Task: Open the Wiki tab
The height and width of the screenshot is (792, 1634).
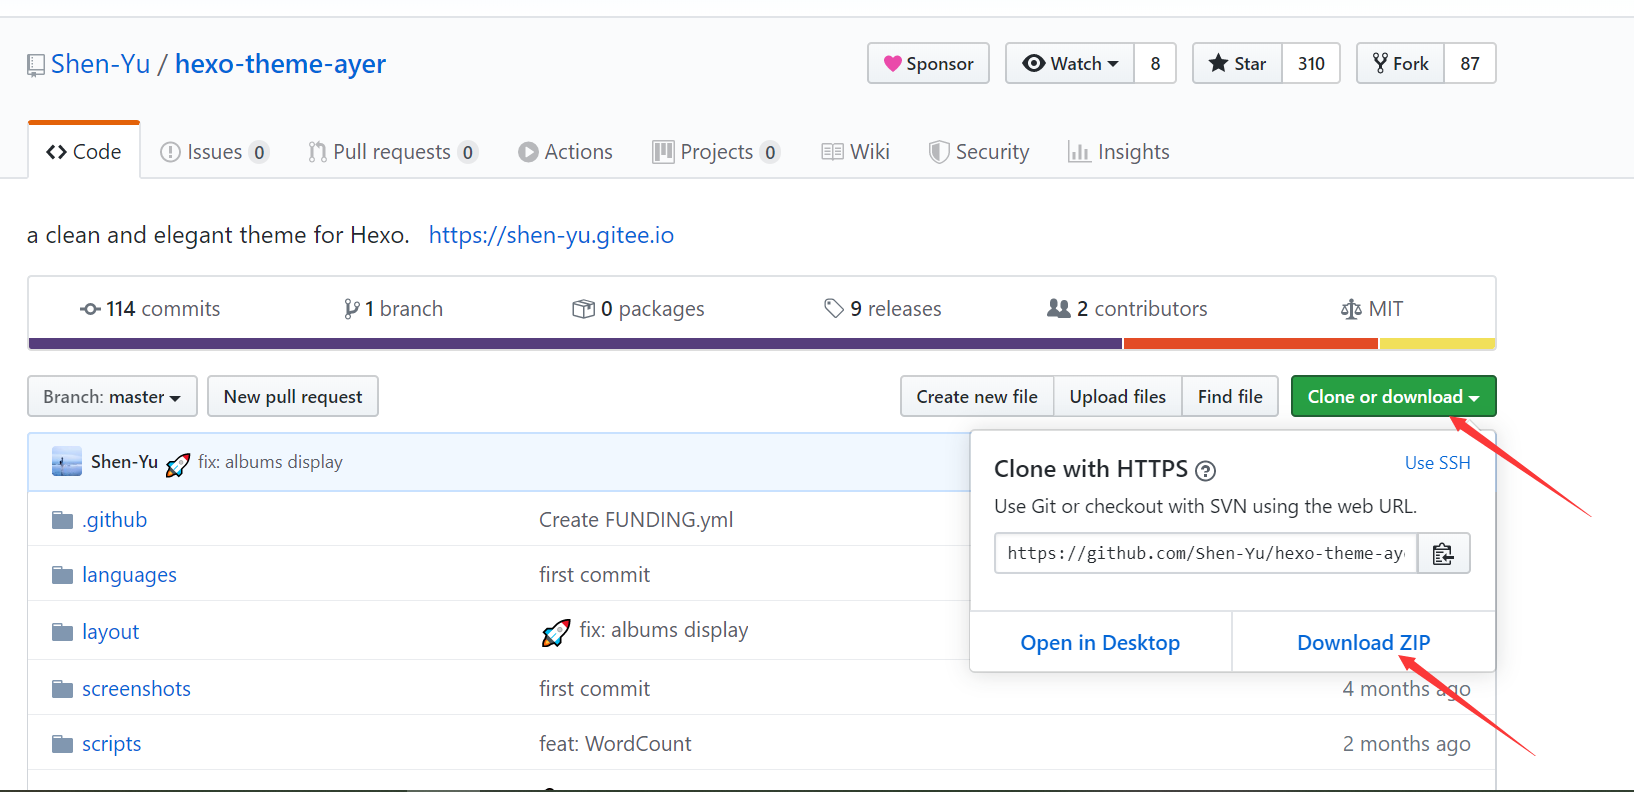Action: pos(855,152)
